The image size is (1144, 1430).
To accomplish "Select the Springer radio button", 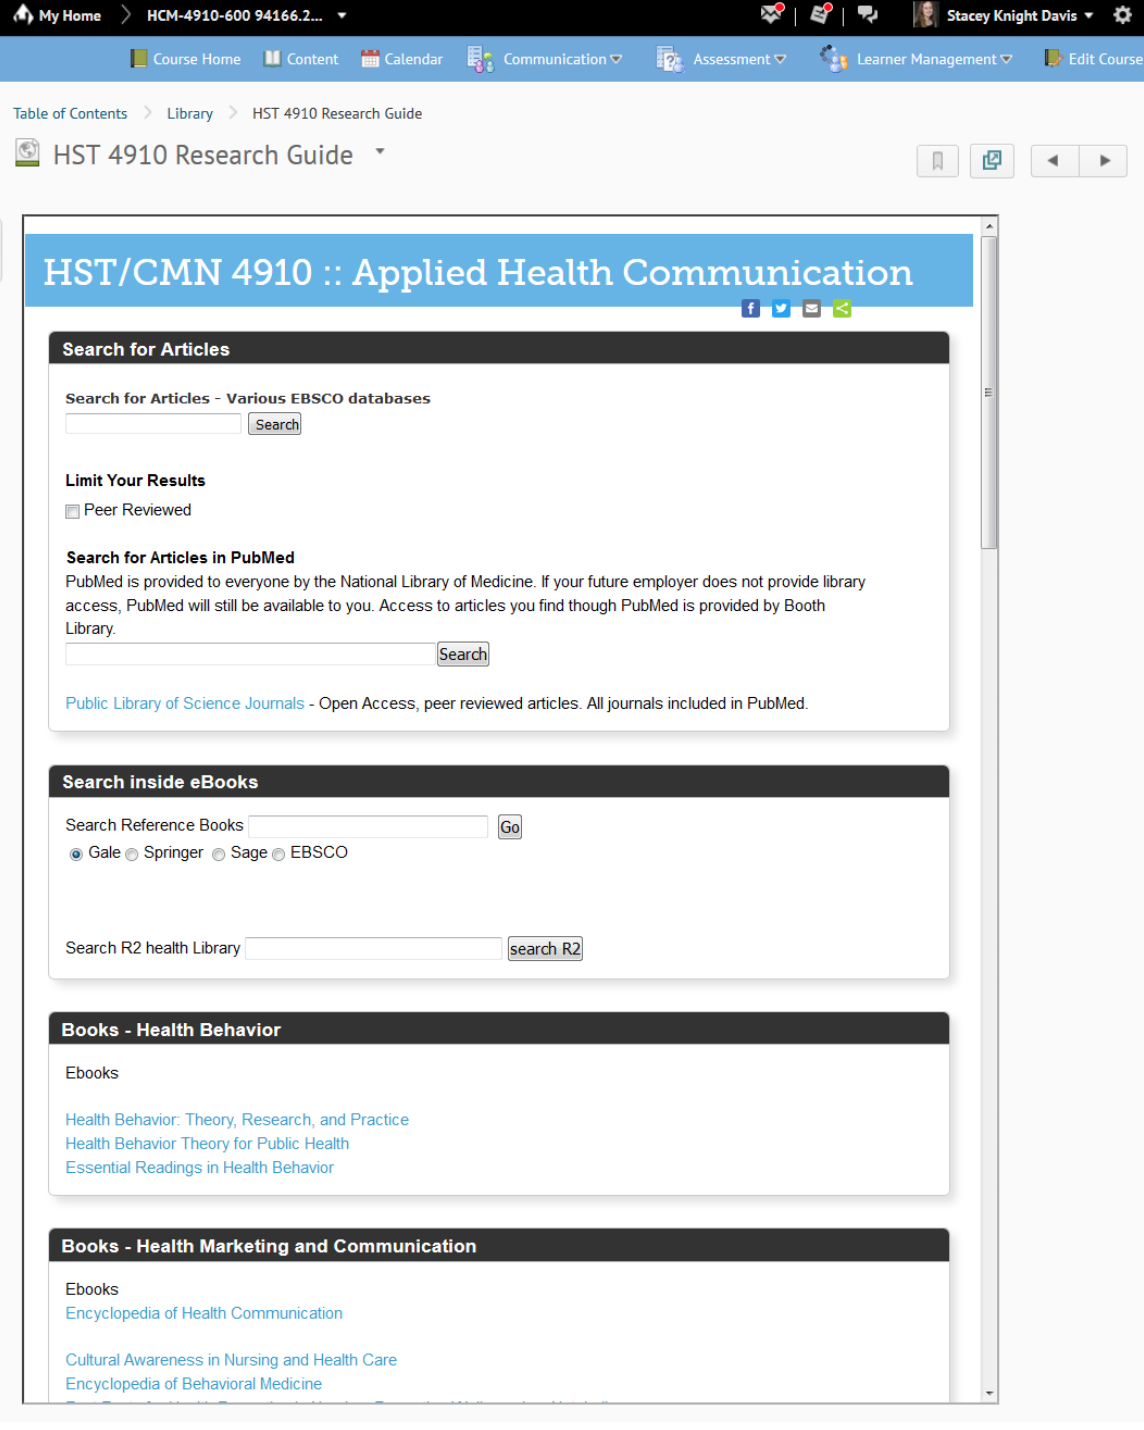I will 131,854.
